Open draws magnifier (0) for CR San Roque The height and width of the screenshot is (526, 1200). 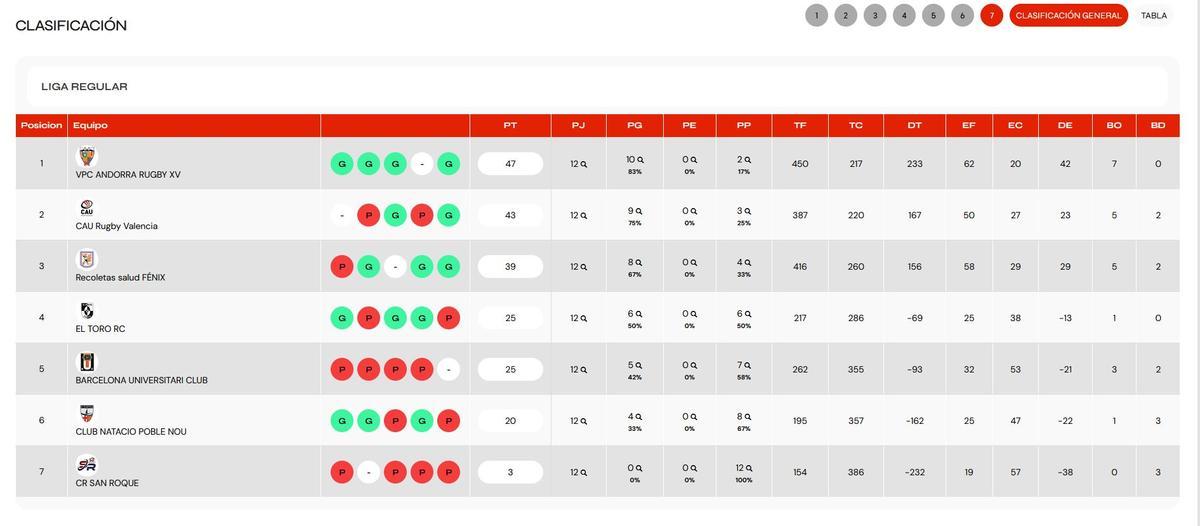693,468
